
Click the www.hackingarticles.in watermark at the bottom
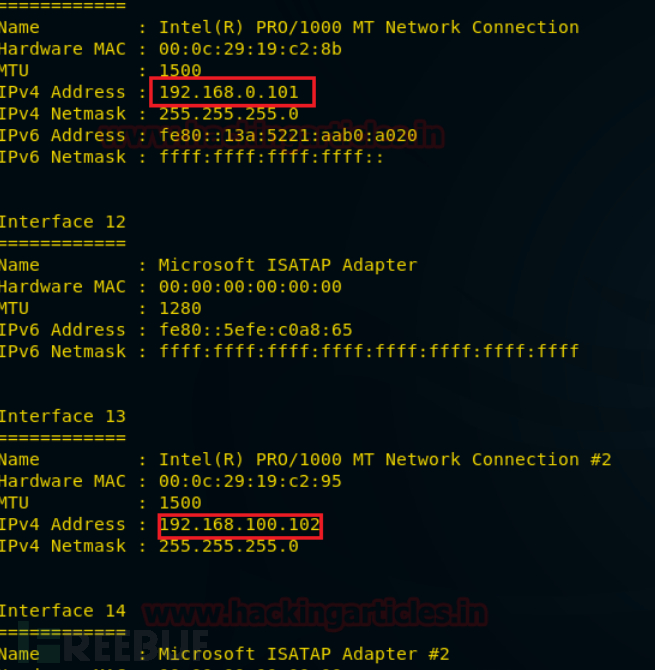coord(315,614)
